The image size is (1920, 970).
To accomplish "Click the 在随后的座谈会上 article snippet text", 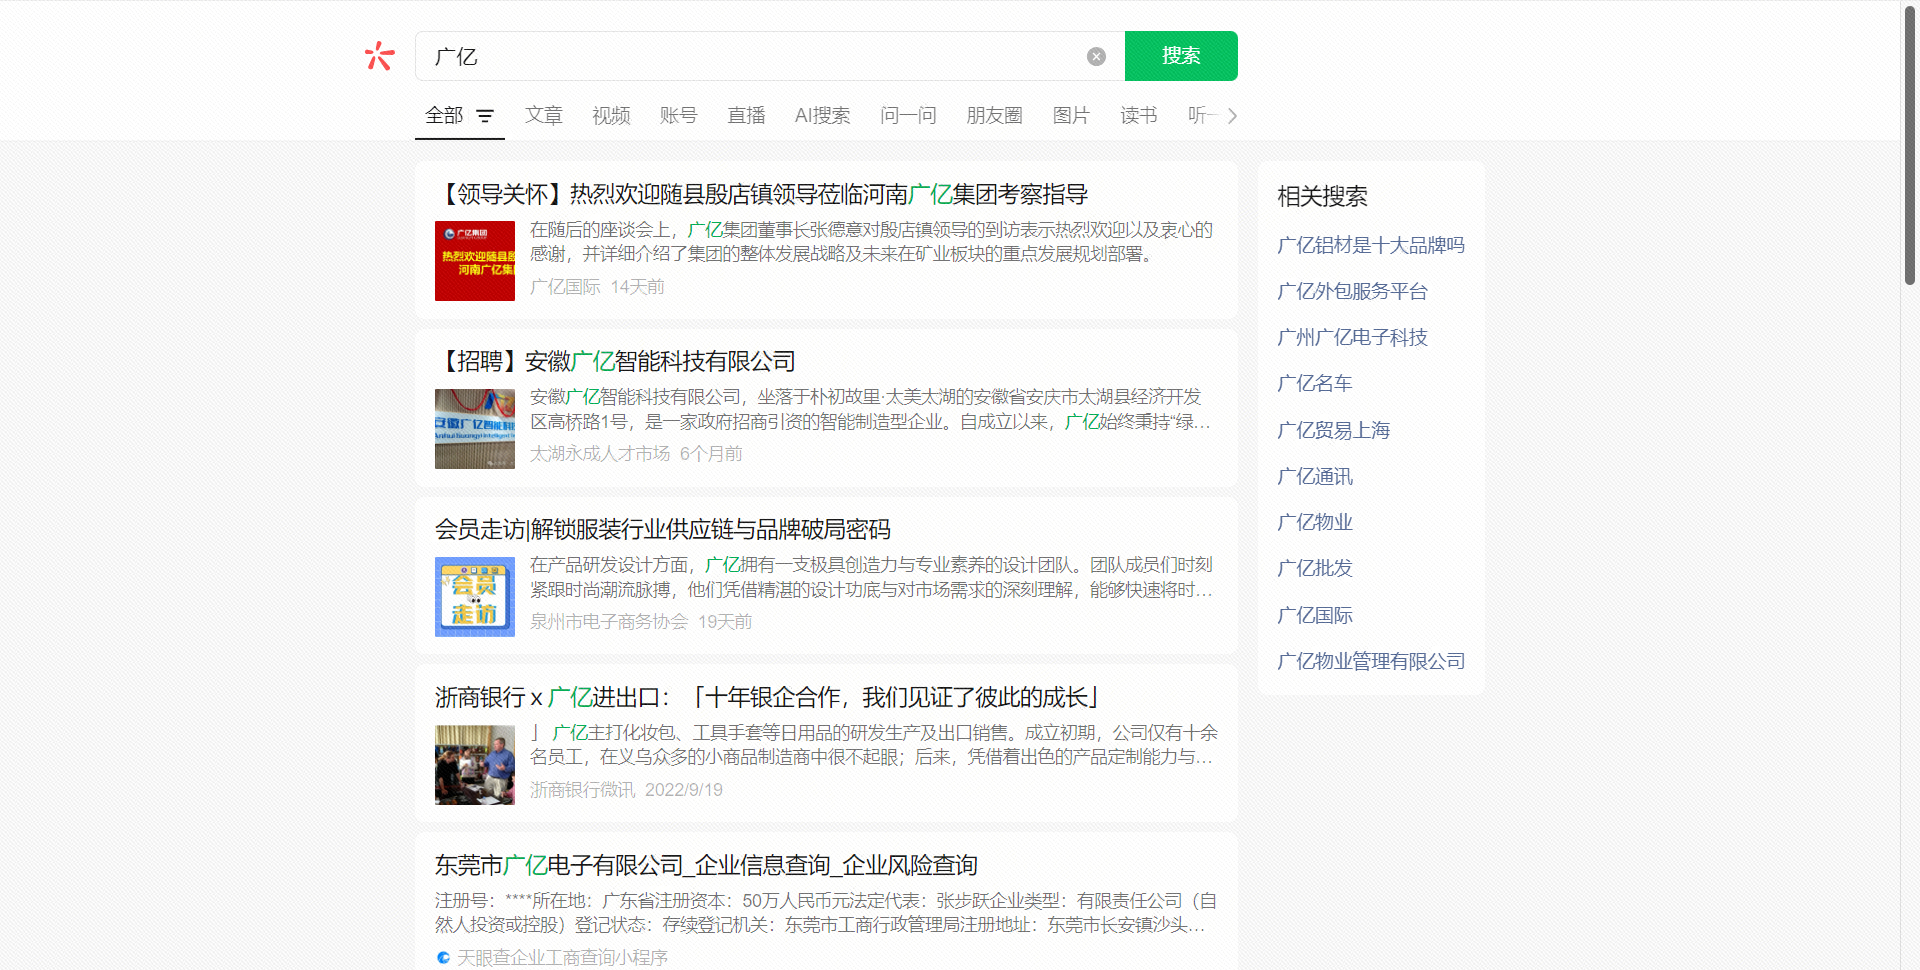I will [871, 242].
